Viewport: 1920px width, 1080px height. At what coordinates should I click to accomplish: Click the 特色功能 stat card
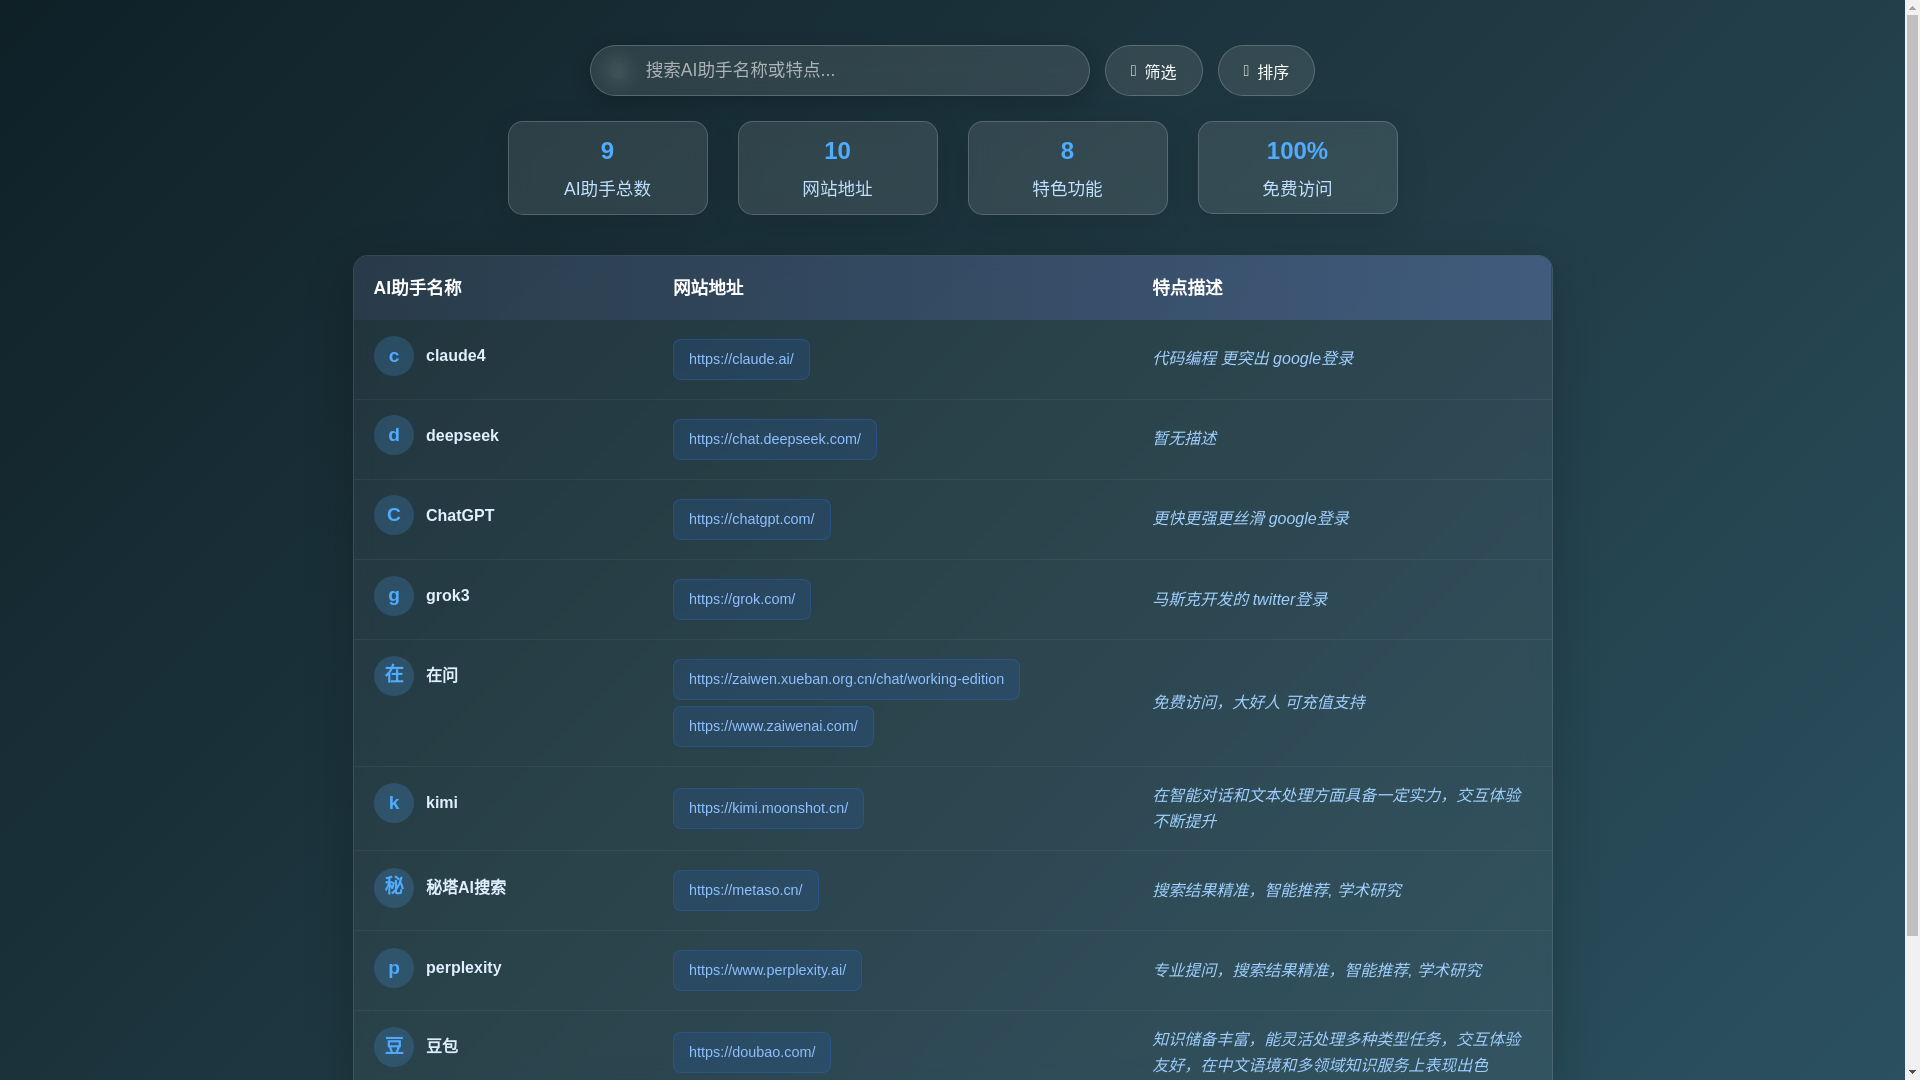point(1067,168)
